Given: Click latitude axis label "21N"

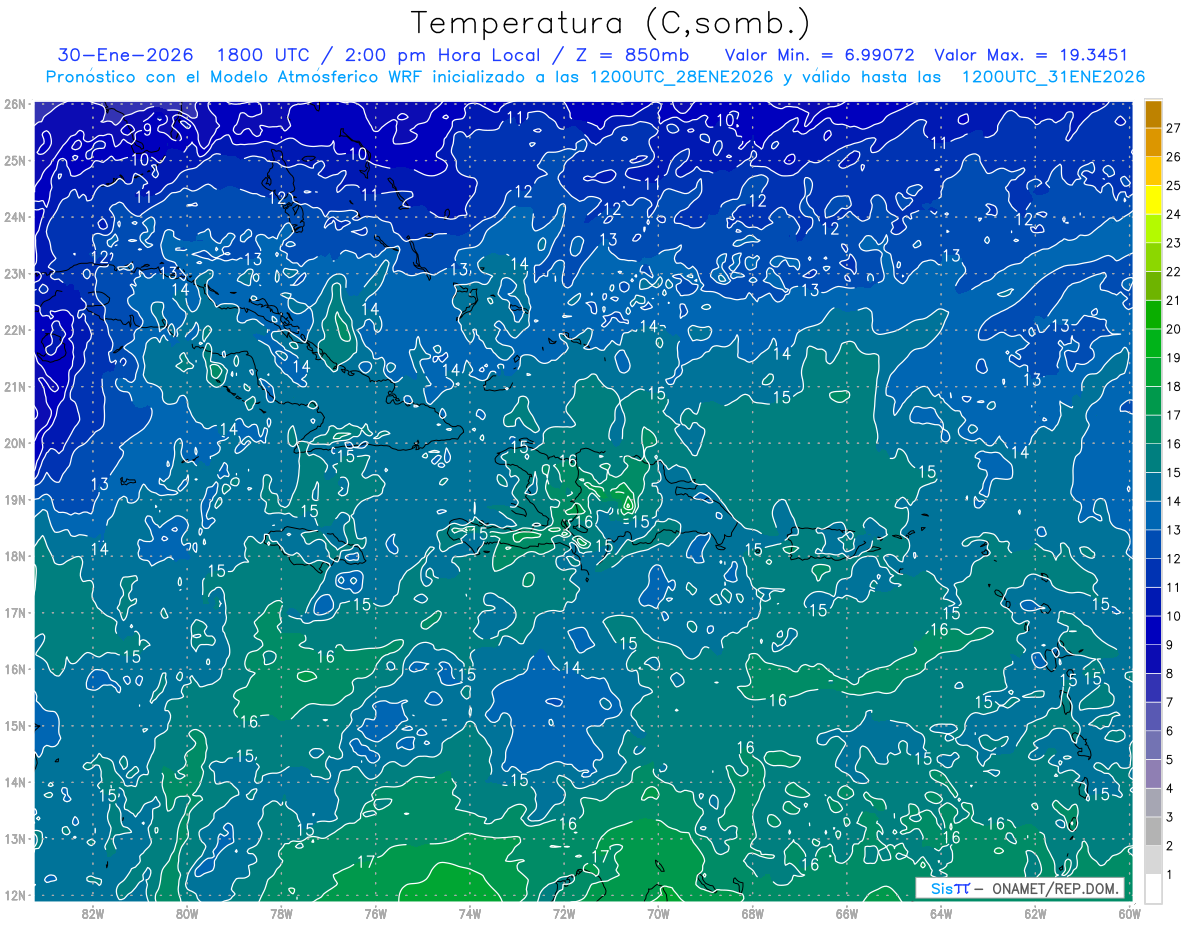Looking at the screenshot, I should pyautogui.click(x=15, y=387).
